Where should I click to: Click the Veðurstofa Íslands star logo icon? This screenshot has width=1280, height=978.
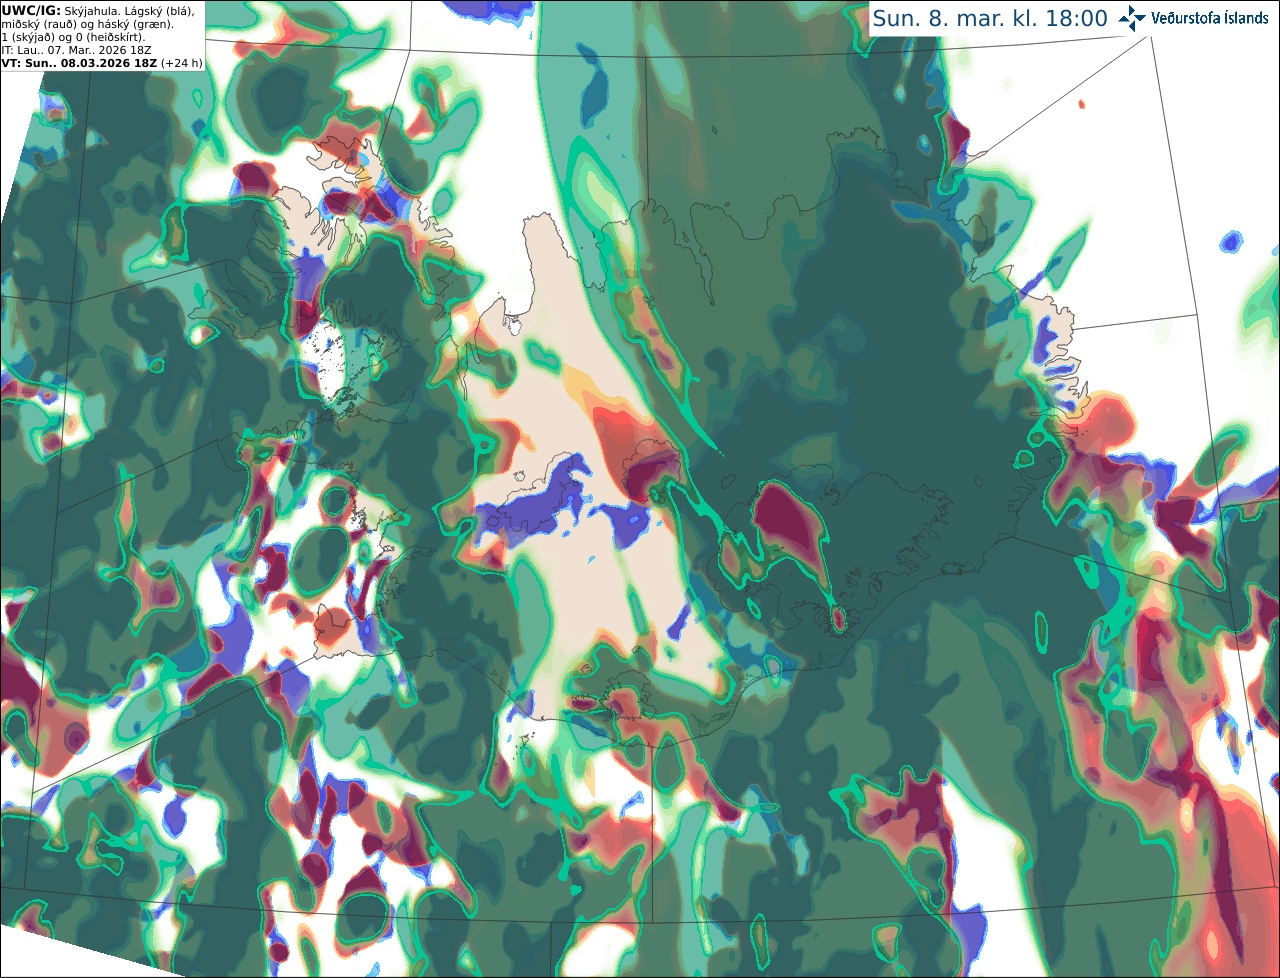pos(1132,19)
